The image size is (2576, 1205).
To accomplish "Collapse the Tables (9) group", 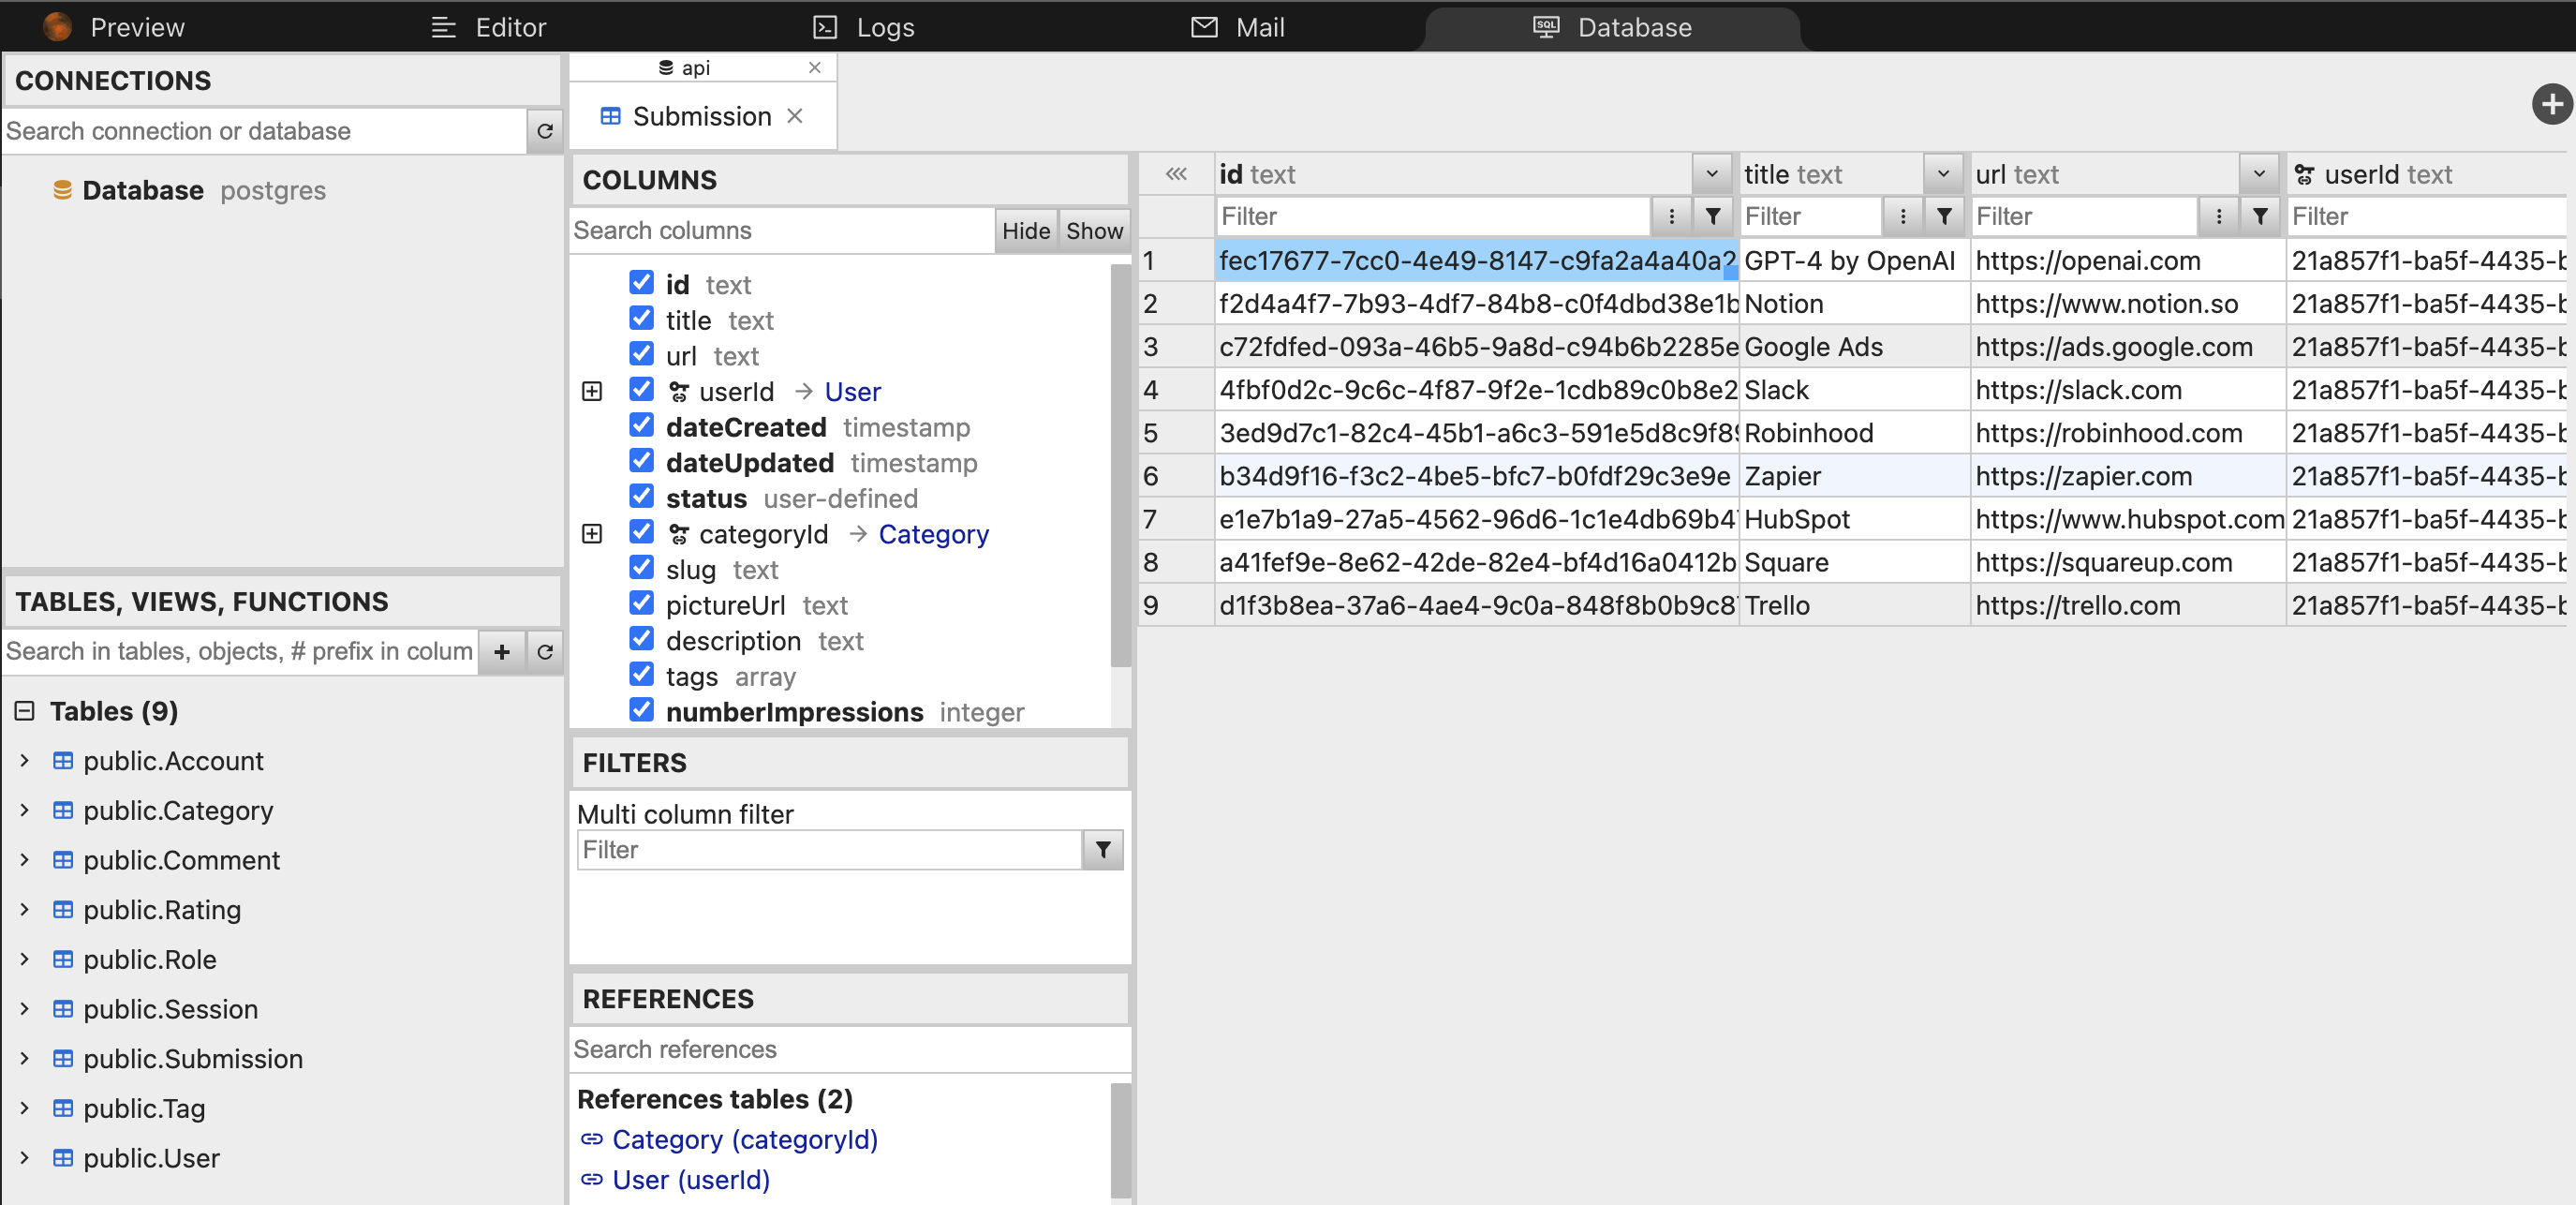I will 25,711.
